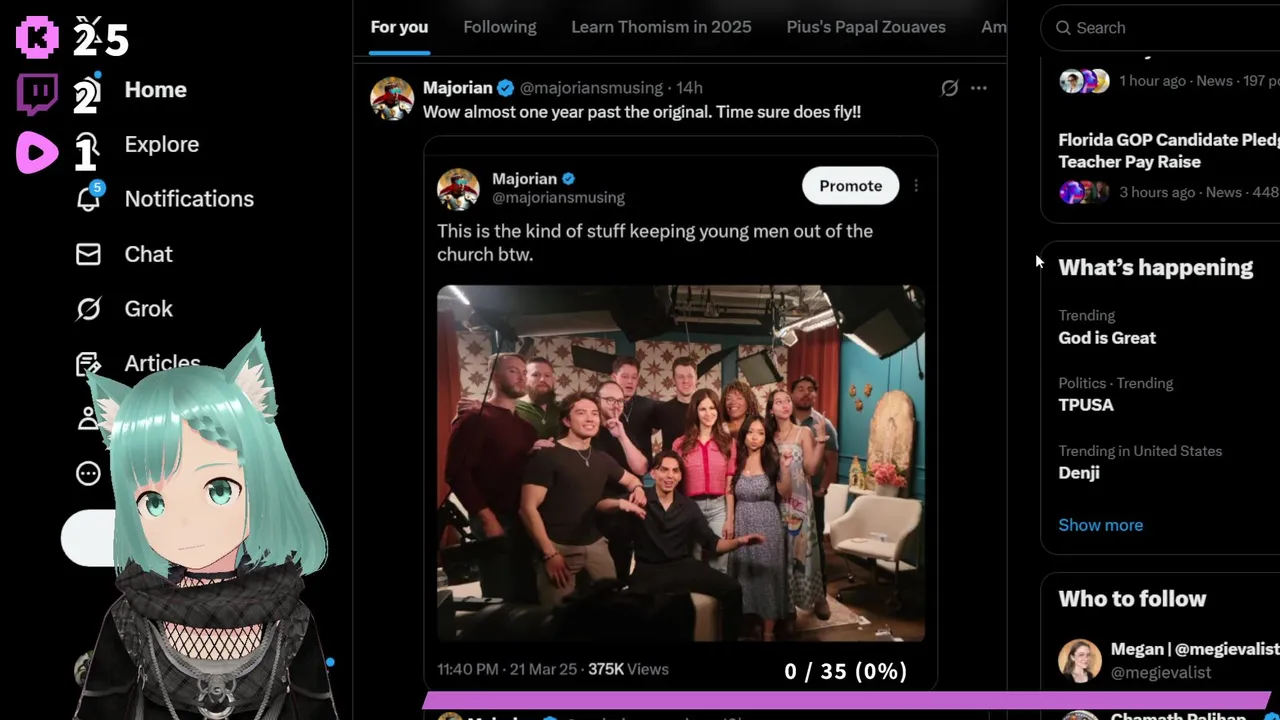This screenshot has width=1280, height=720.
Task: Open Chat via the envelope icon
Action: 88,254
